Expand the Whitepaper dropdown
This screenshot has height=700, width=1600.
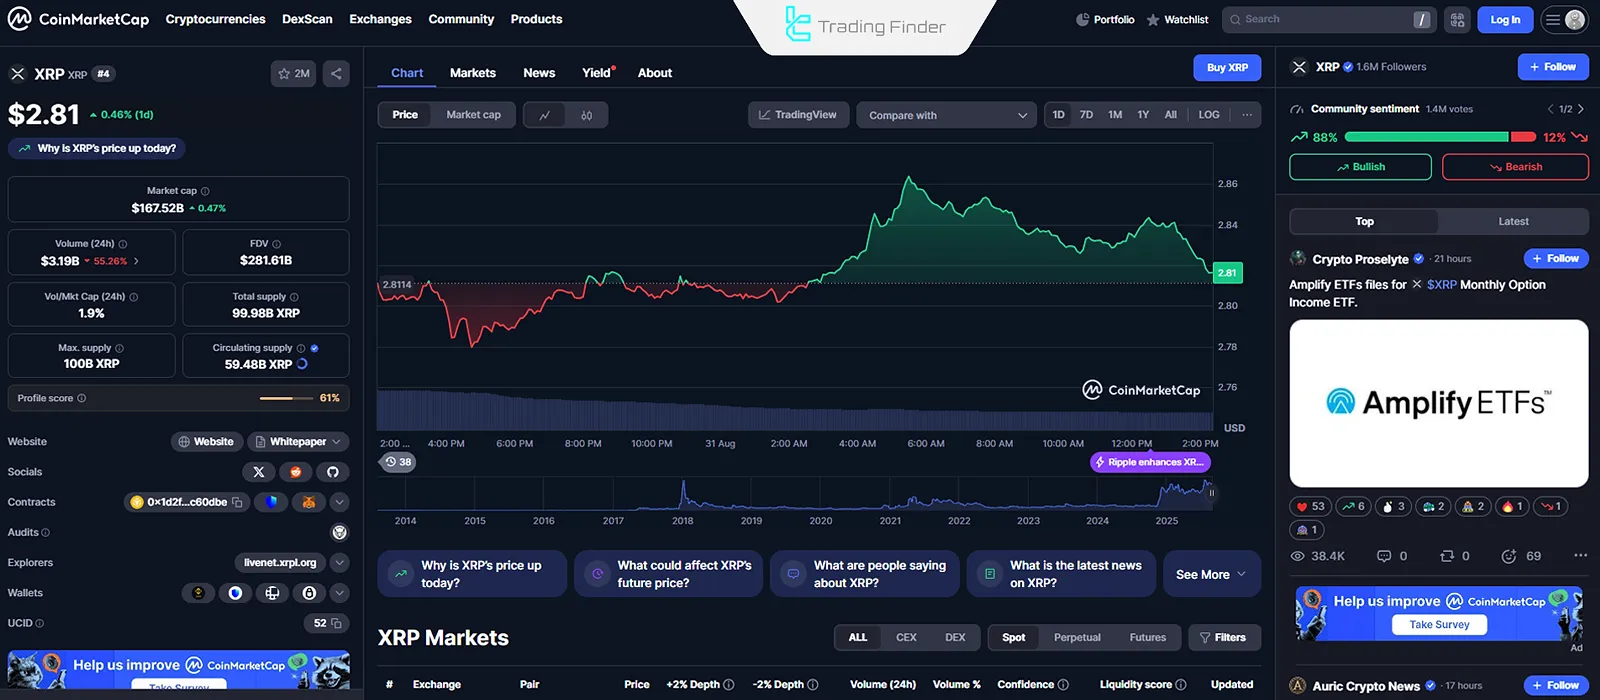297,441
